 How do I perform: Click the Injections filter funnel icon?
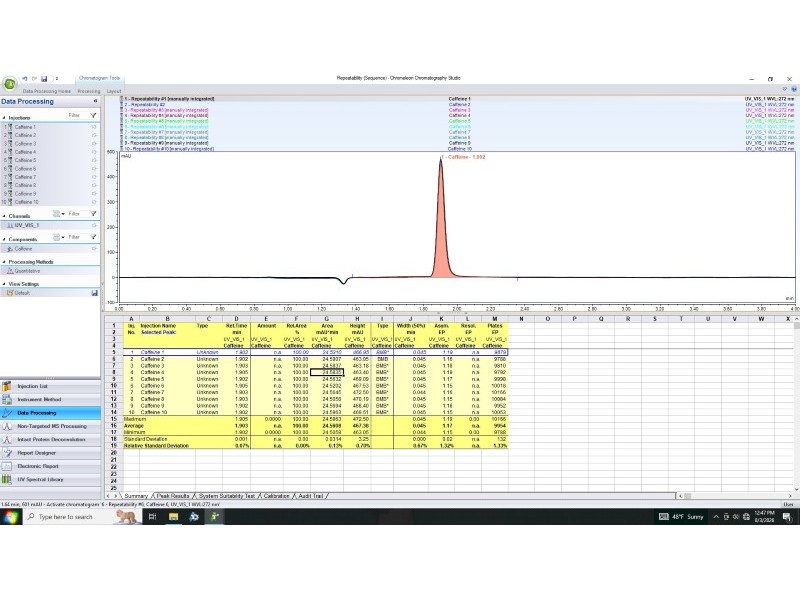[x=93, y=116]
